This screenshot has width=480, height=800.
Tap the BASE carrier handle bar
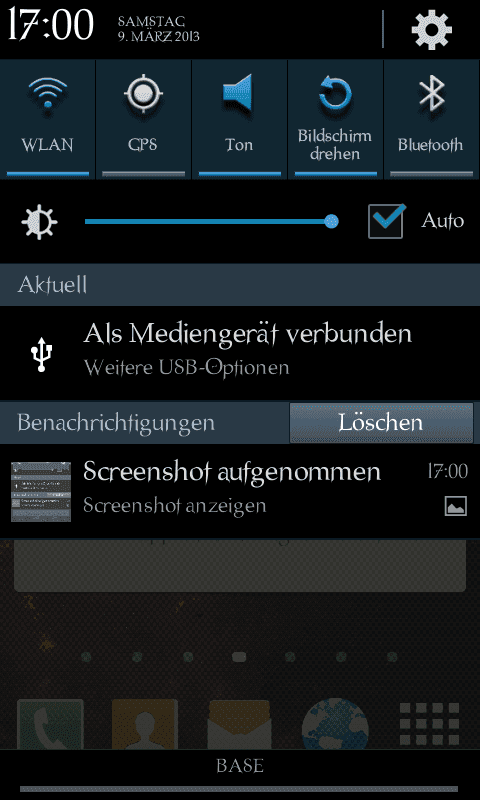coord(240,765)
